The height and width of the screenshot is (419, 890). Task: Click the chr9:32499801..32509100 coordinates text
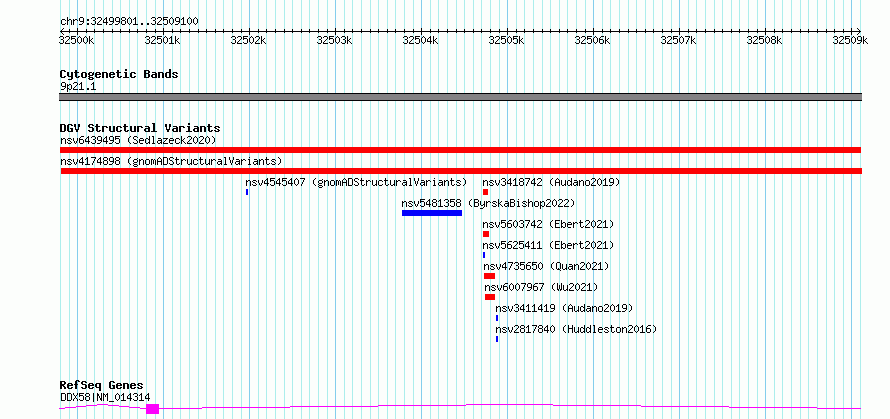click(x=129, y=21)
